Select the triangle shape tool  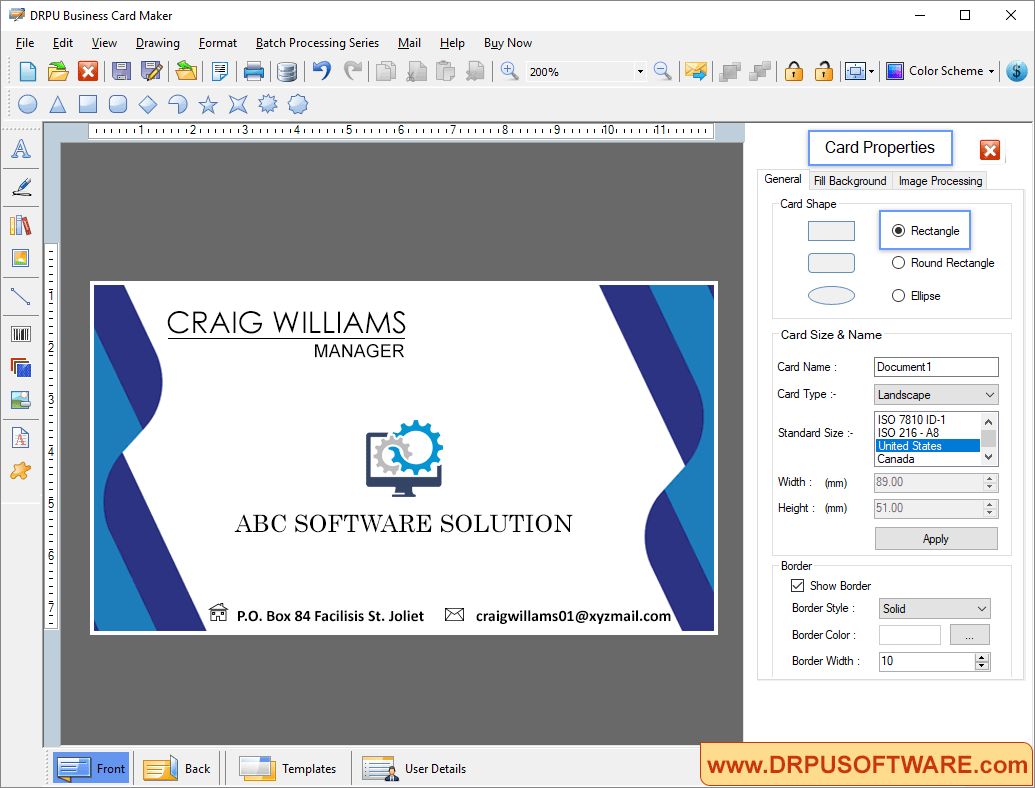[x=58, y=104]
